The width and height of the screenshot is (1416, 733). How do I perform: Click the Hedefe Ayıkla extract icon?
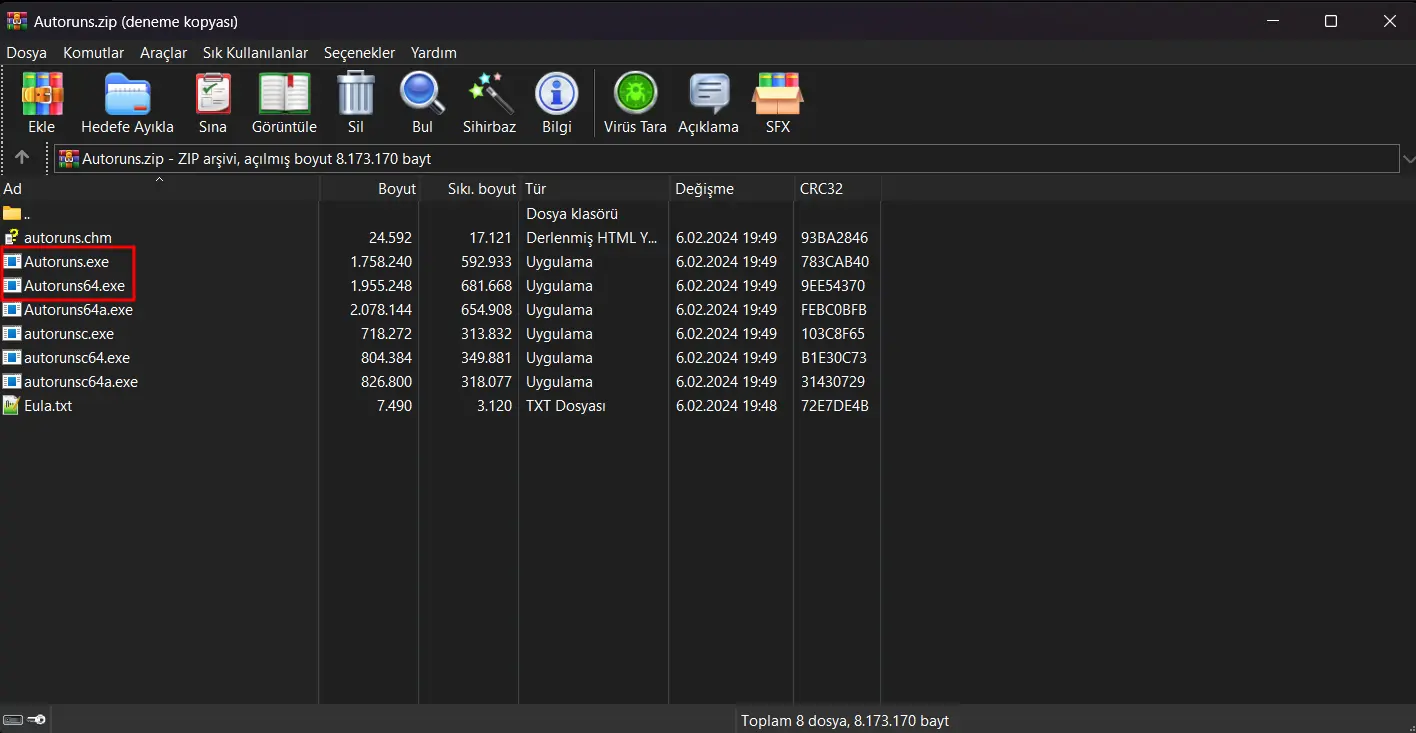click(127, 94)
